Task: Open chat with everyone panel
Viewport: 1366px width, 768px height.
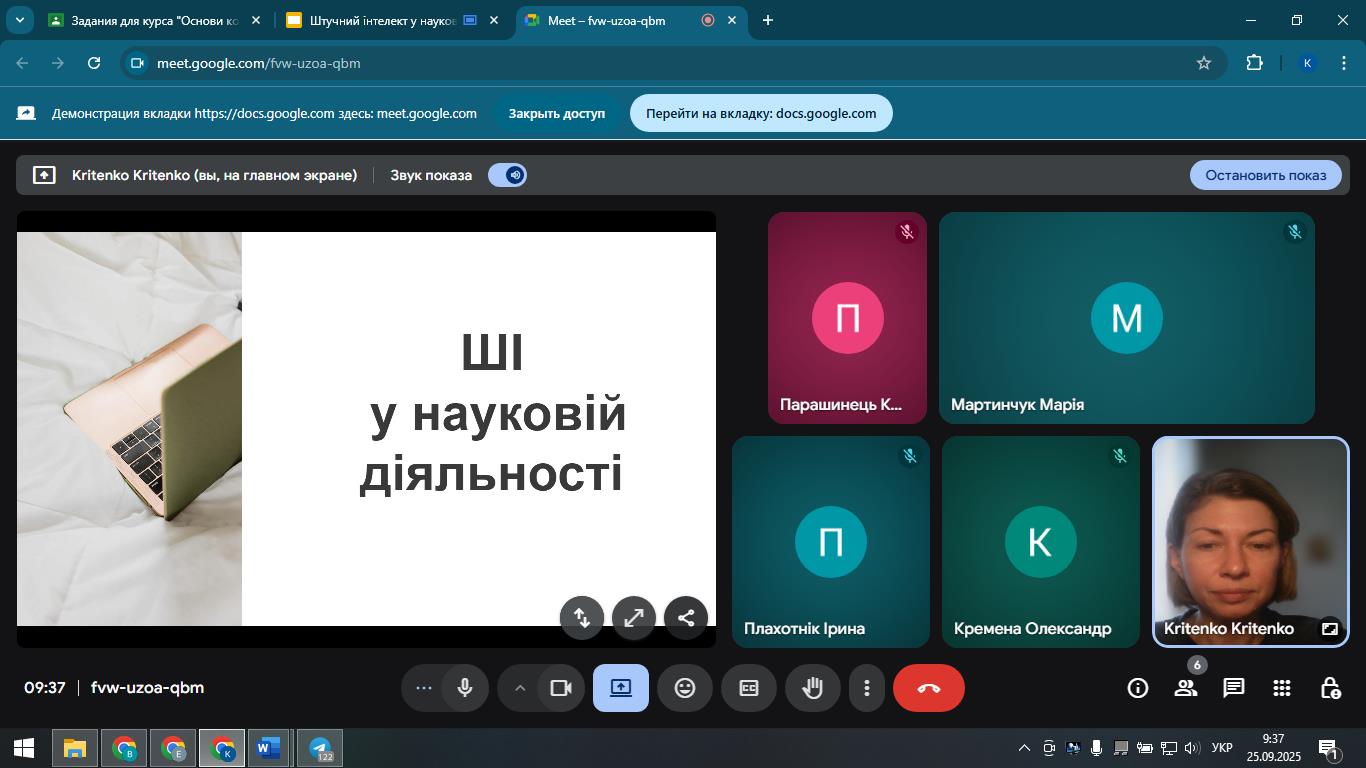Action: (x=1233, y=688)
